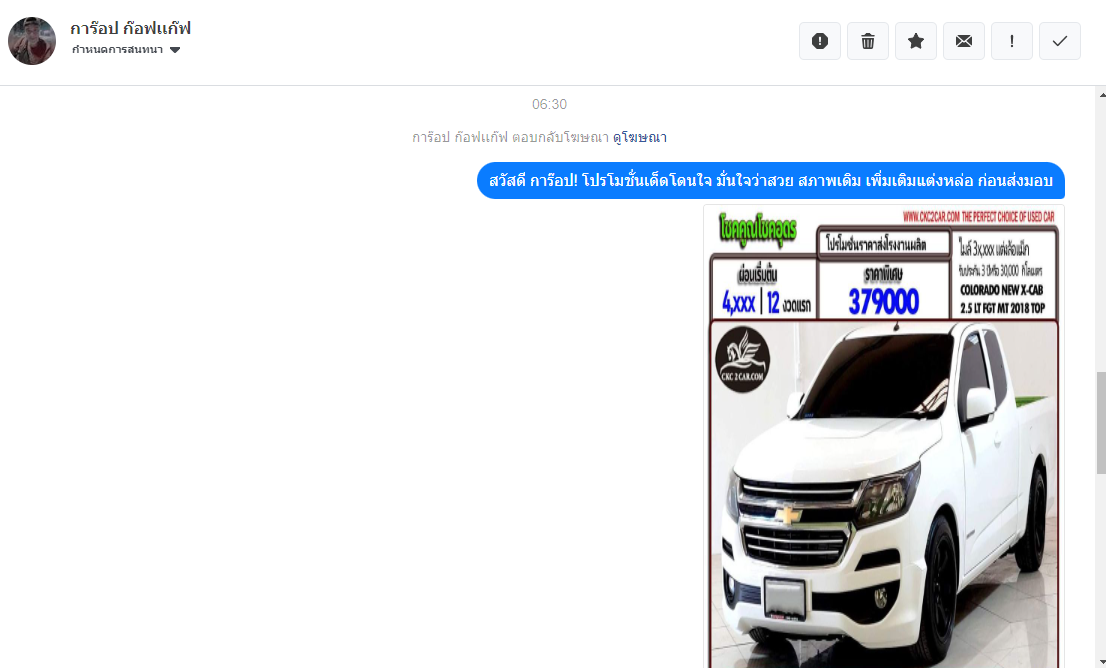The width and height of the screenshot is (1106, 668).
Task: Click the blue สวัสดี greeting message bubble
Action: point(771,181)
